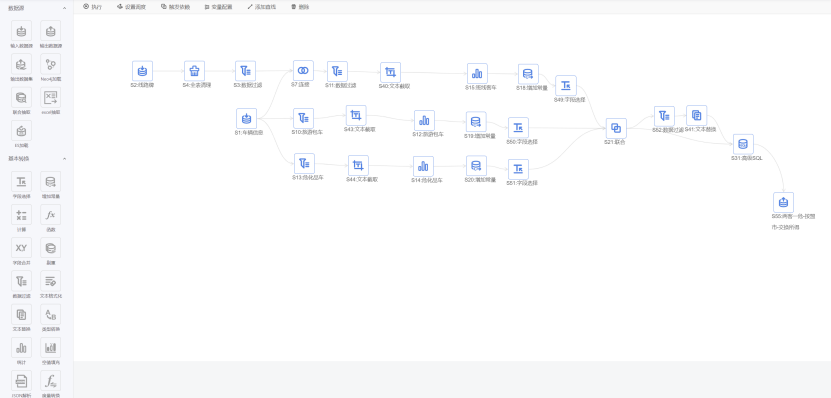Select the type conversion A-B palette icon

[50, 314]
